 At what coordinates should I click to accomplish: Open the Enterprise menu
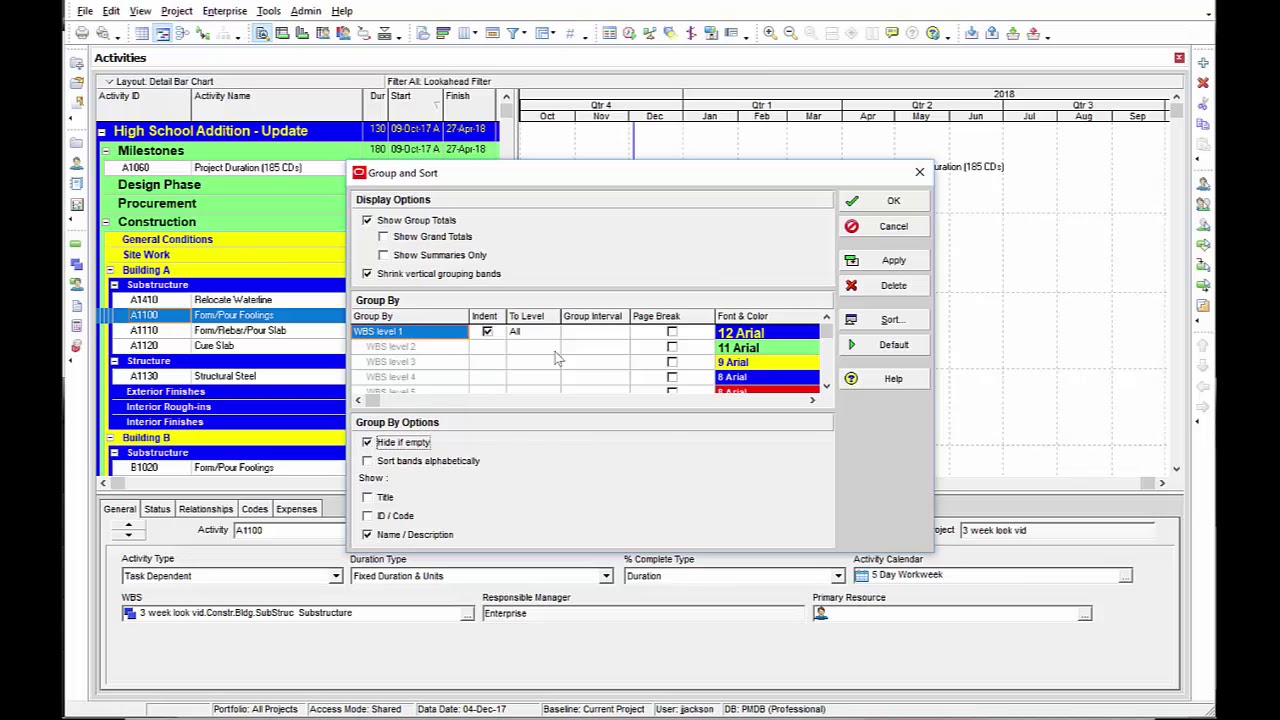(x=224, y=11)
